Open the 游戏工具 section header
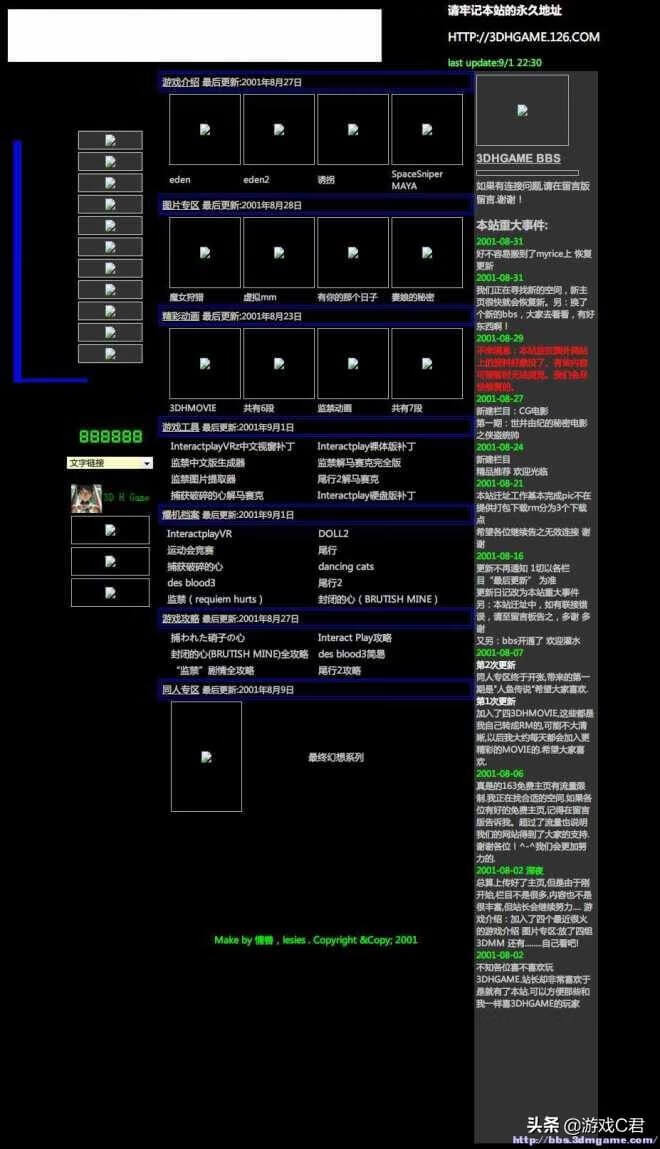660x1149 pixels. [x=180, y=426]
